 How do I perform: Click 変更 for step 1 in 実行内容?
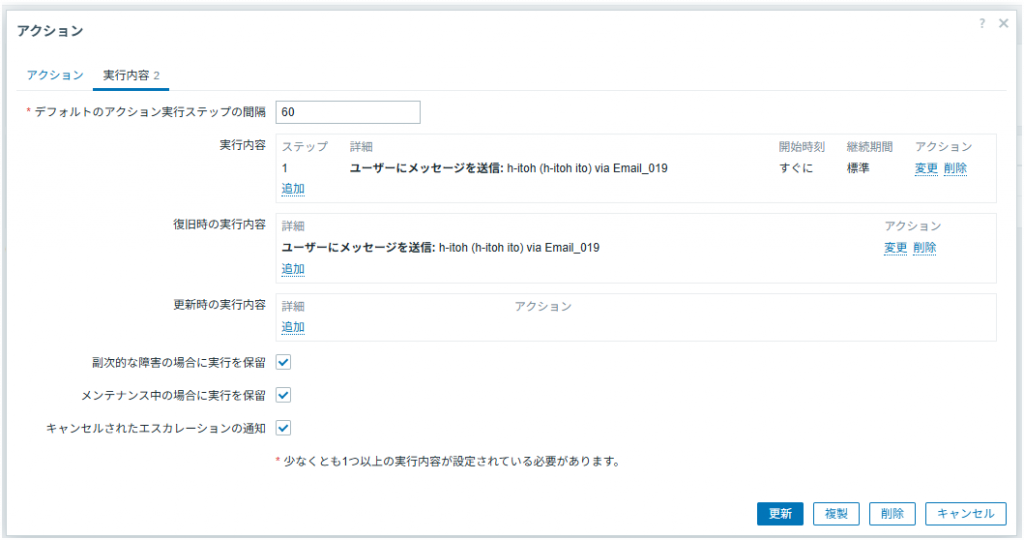pyautogui.click(x=926, y=168)
